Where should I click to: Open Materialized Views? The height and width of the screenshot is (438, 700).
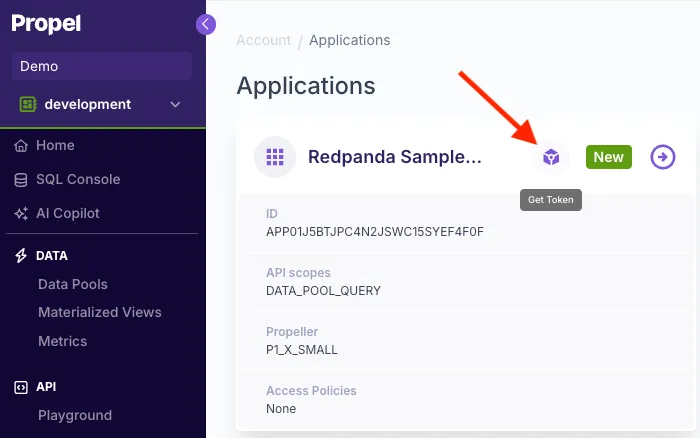[x=100, y=313]
